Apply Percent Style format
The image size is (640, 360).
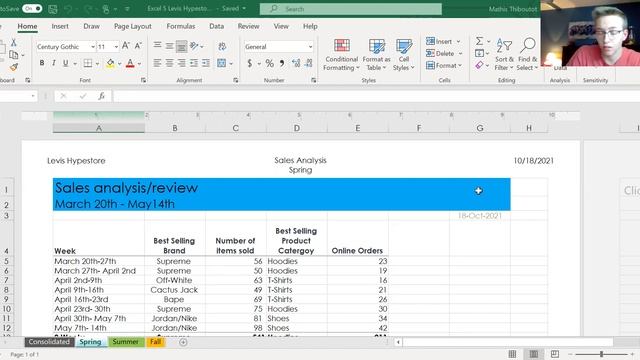(x=269, y=63)
